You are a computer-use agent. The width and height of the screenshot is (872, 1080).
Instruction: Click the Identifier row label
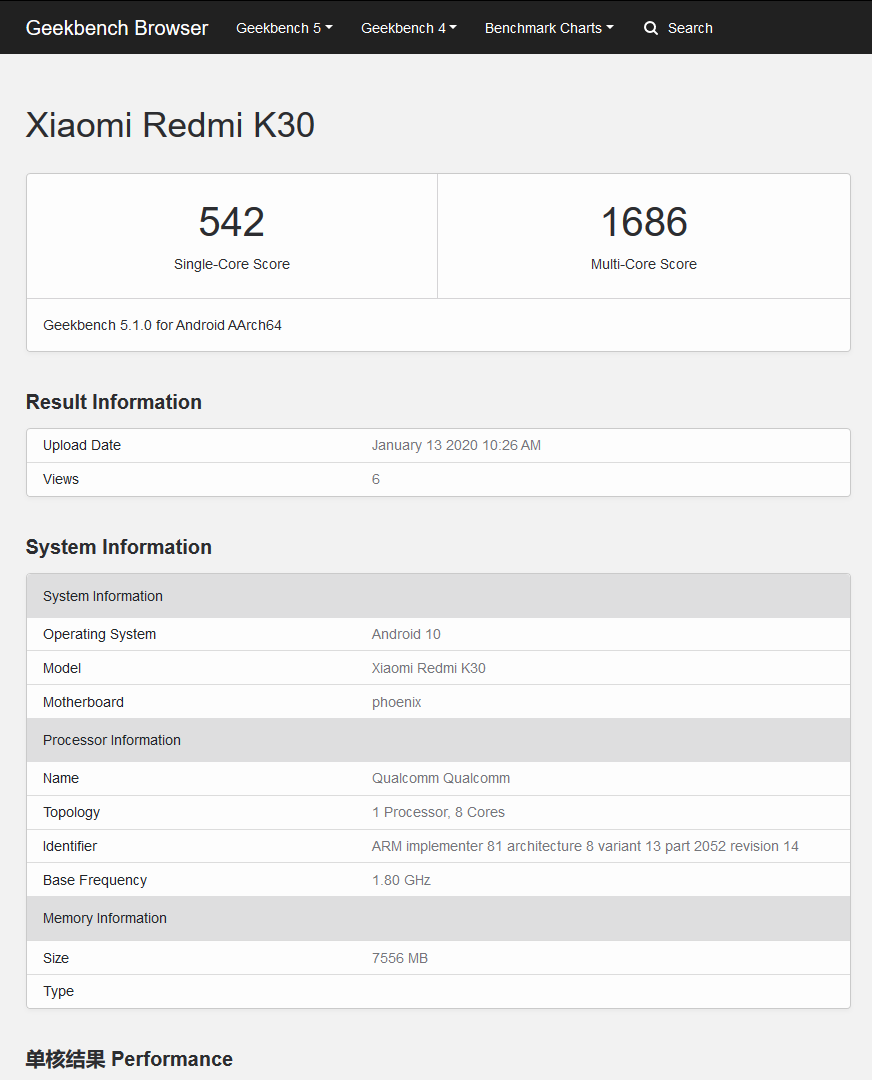(70, 847)
